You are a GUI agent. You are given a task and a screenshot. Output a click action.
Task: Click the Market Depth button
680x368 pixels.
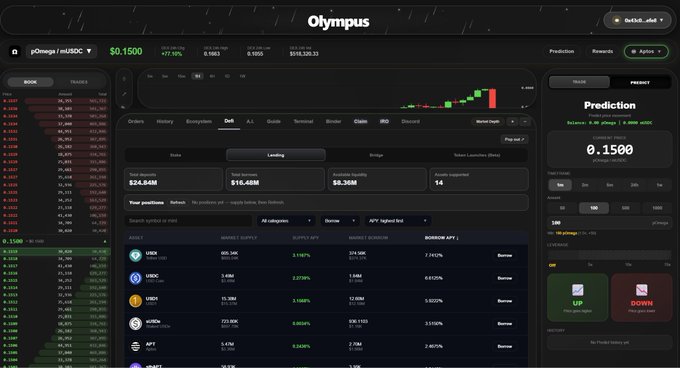487,122
